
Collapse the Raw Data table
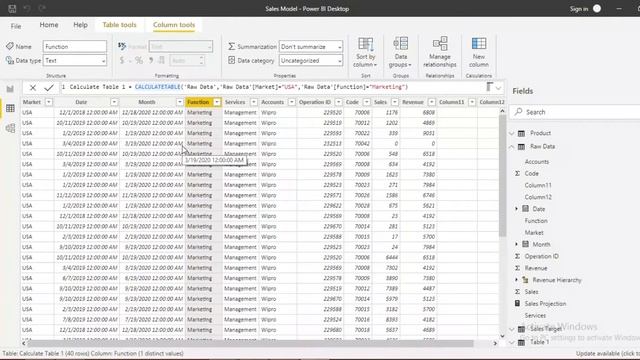(512, 147)
